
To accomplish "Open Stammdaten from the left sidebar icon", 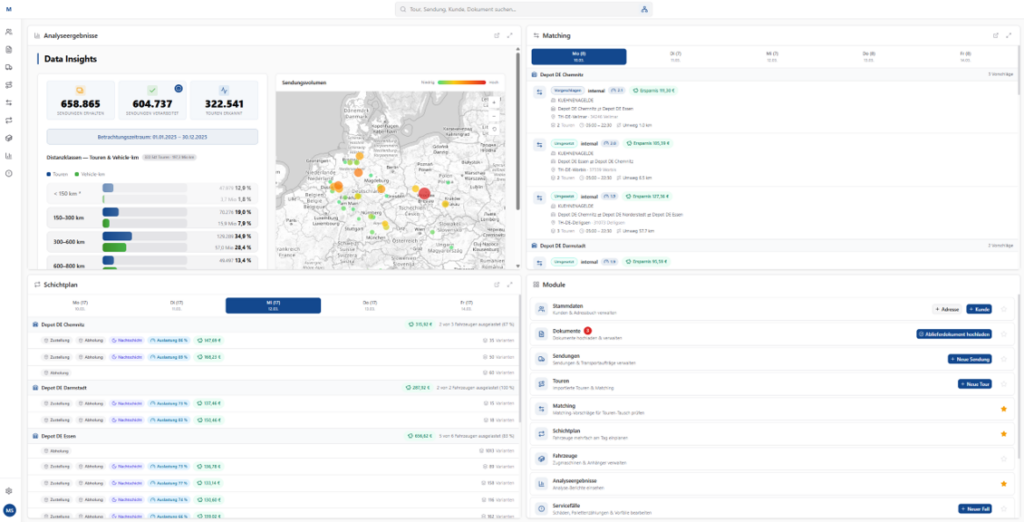I will 8,31.
